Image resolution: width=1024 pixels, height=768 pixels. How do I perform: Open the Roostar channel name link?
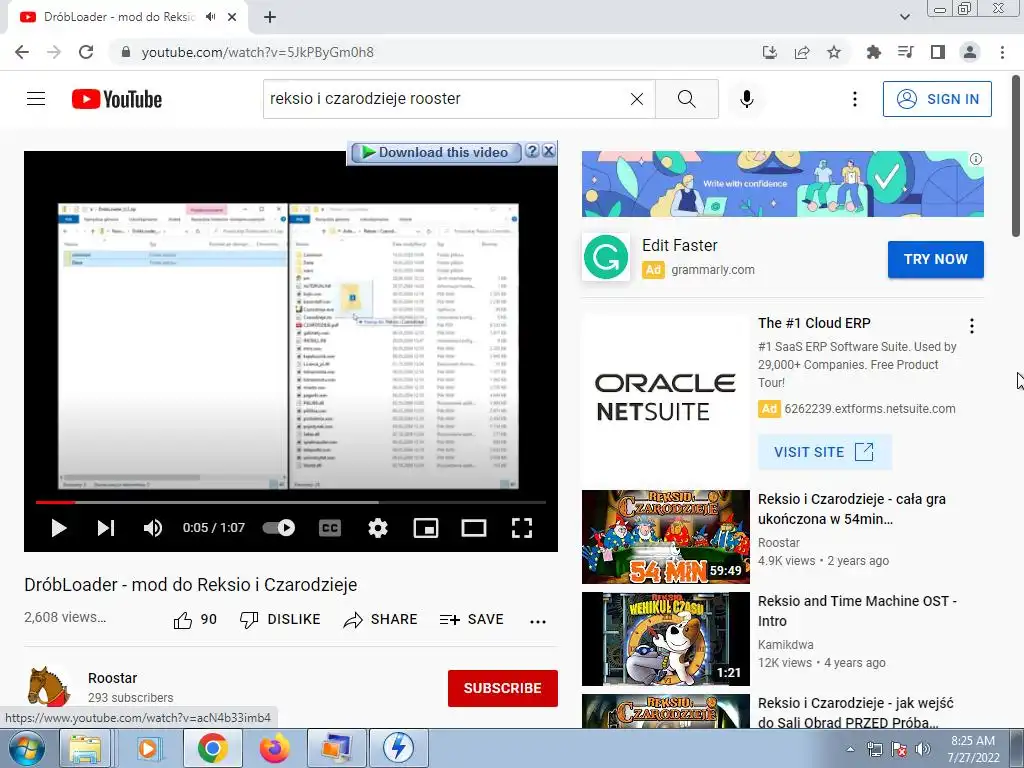coord(112,678)
